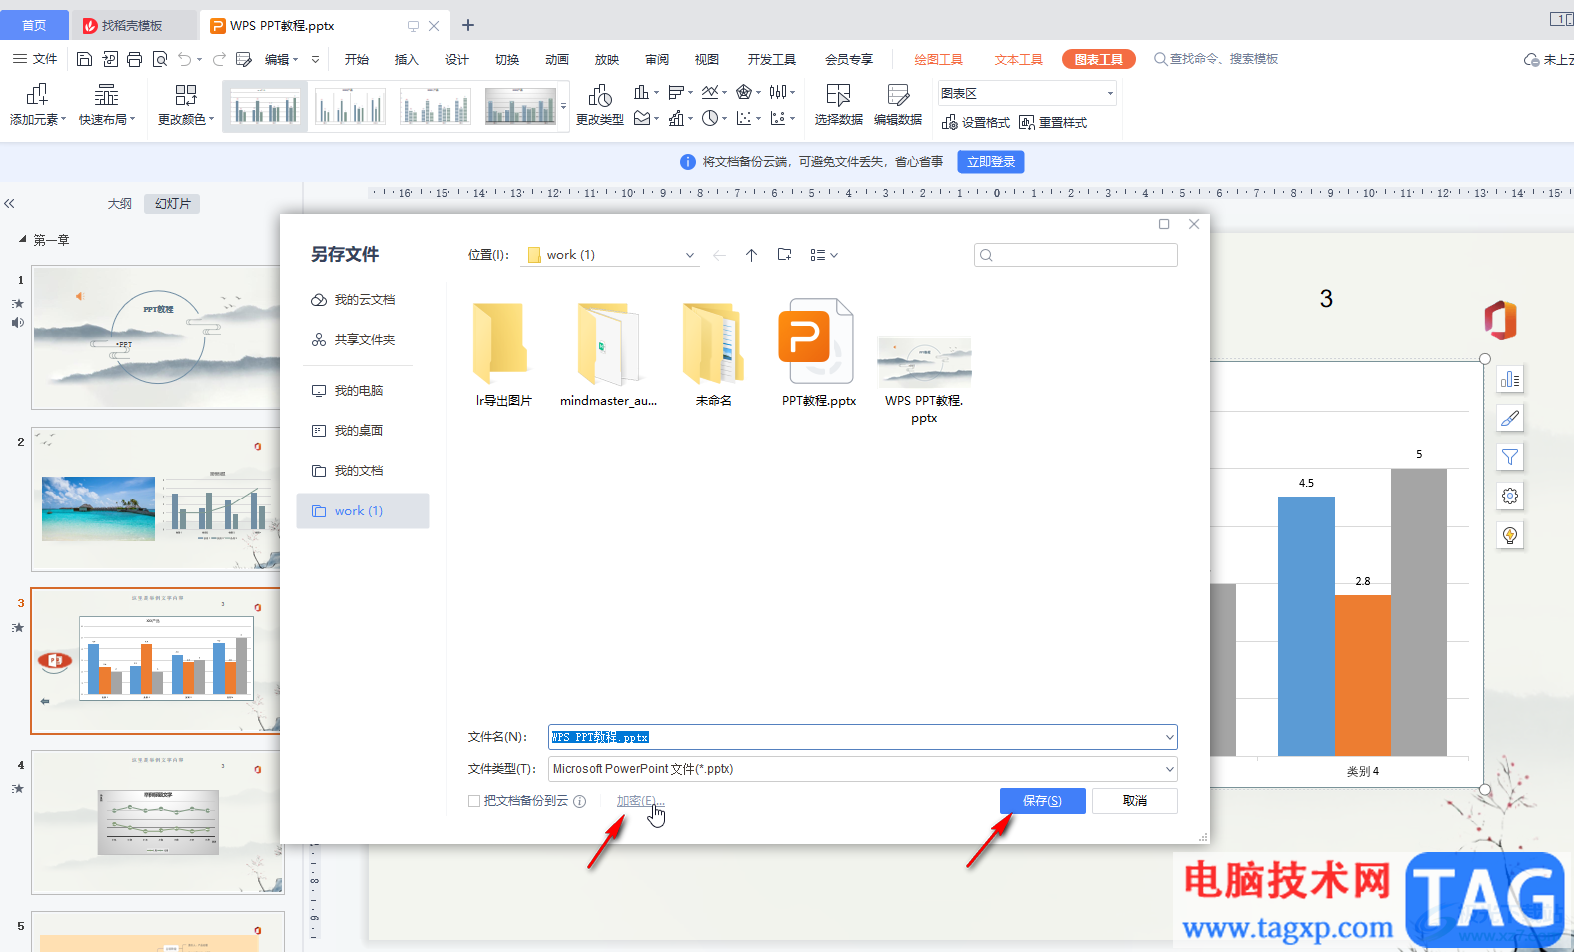This screenshot has height=952, width=1574.
Task: Click search field in save dialog
Action: click(x=1075, y=255)
